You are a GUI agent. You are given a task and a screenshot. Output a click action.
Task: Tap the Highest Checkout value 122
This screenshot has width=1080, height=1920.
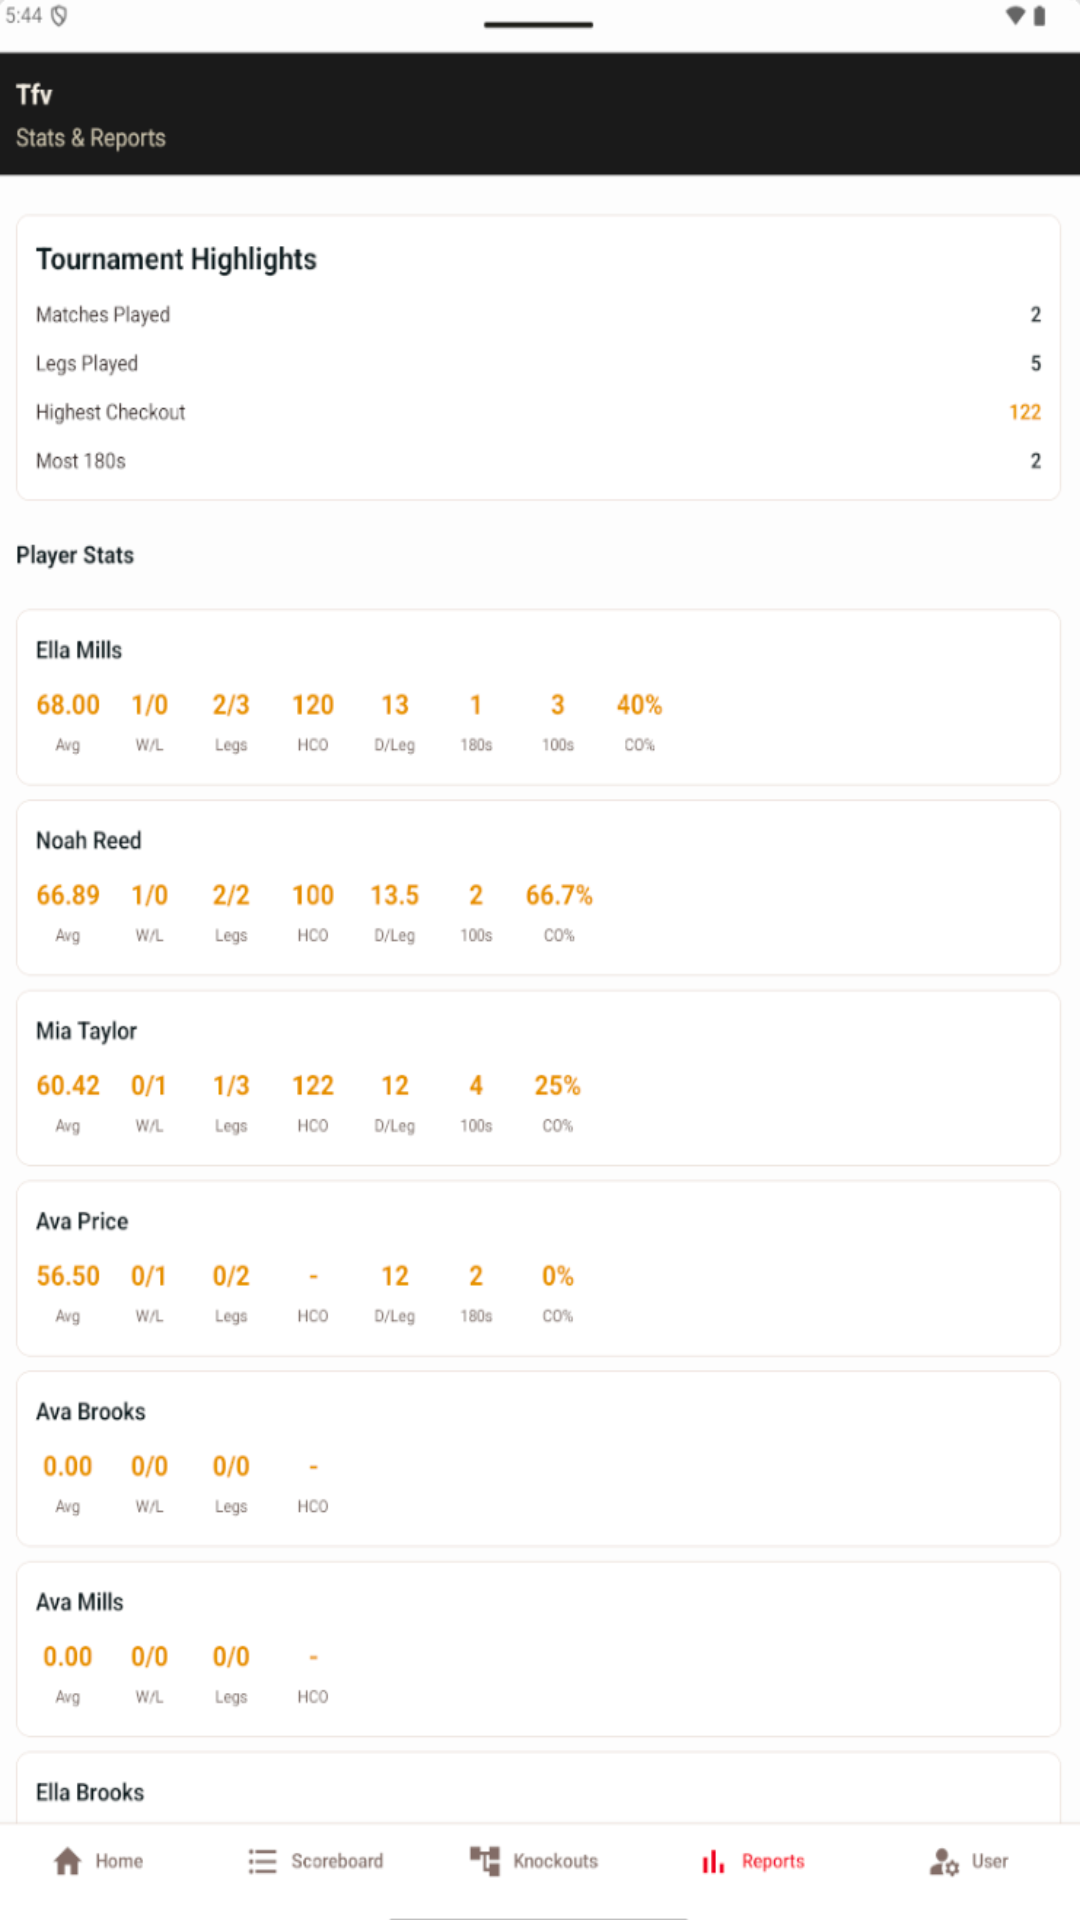[x=1024, y=412]
